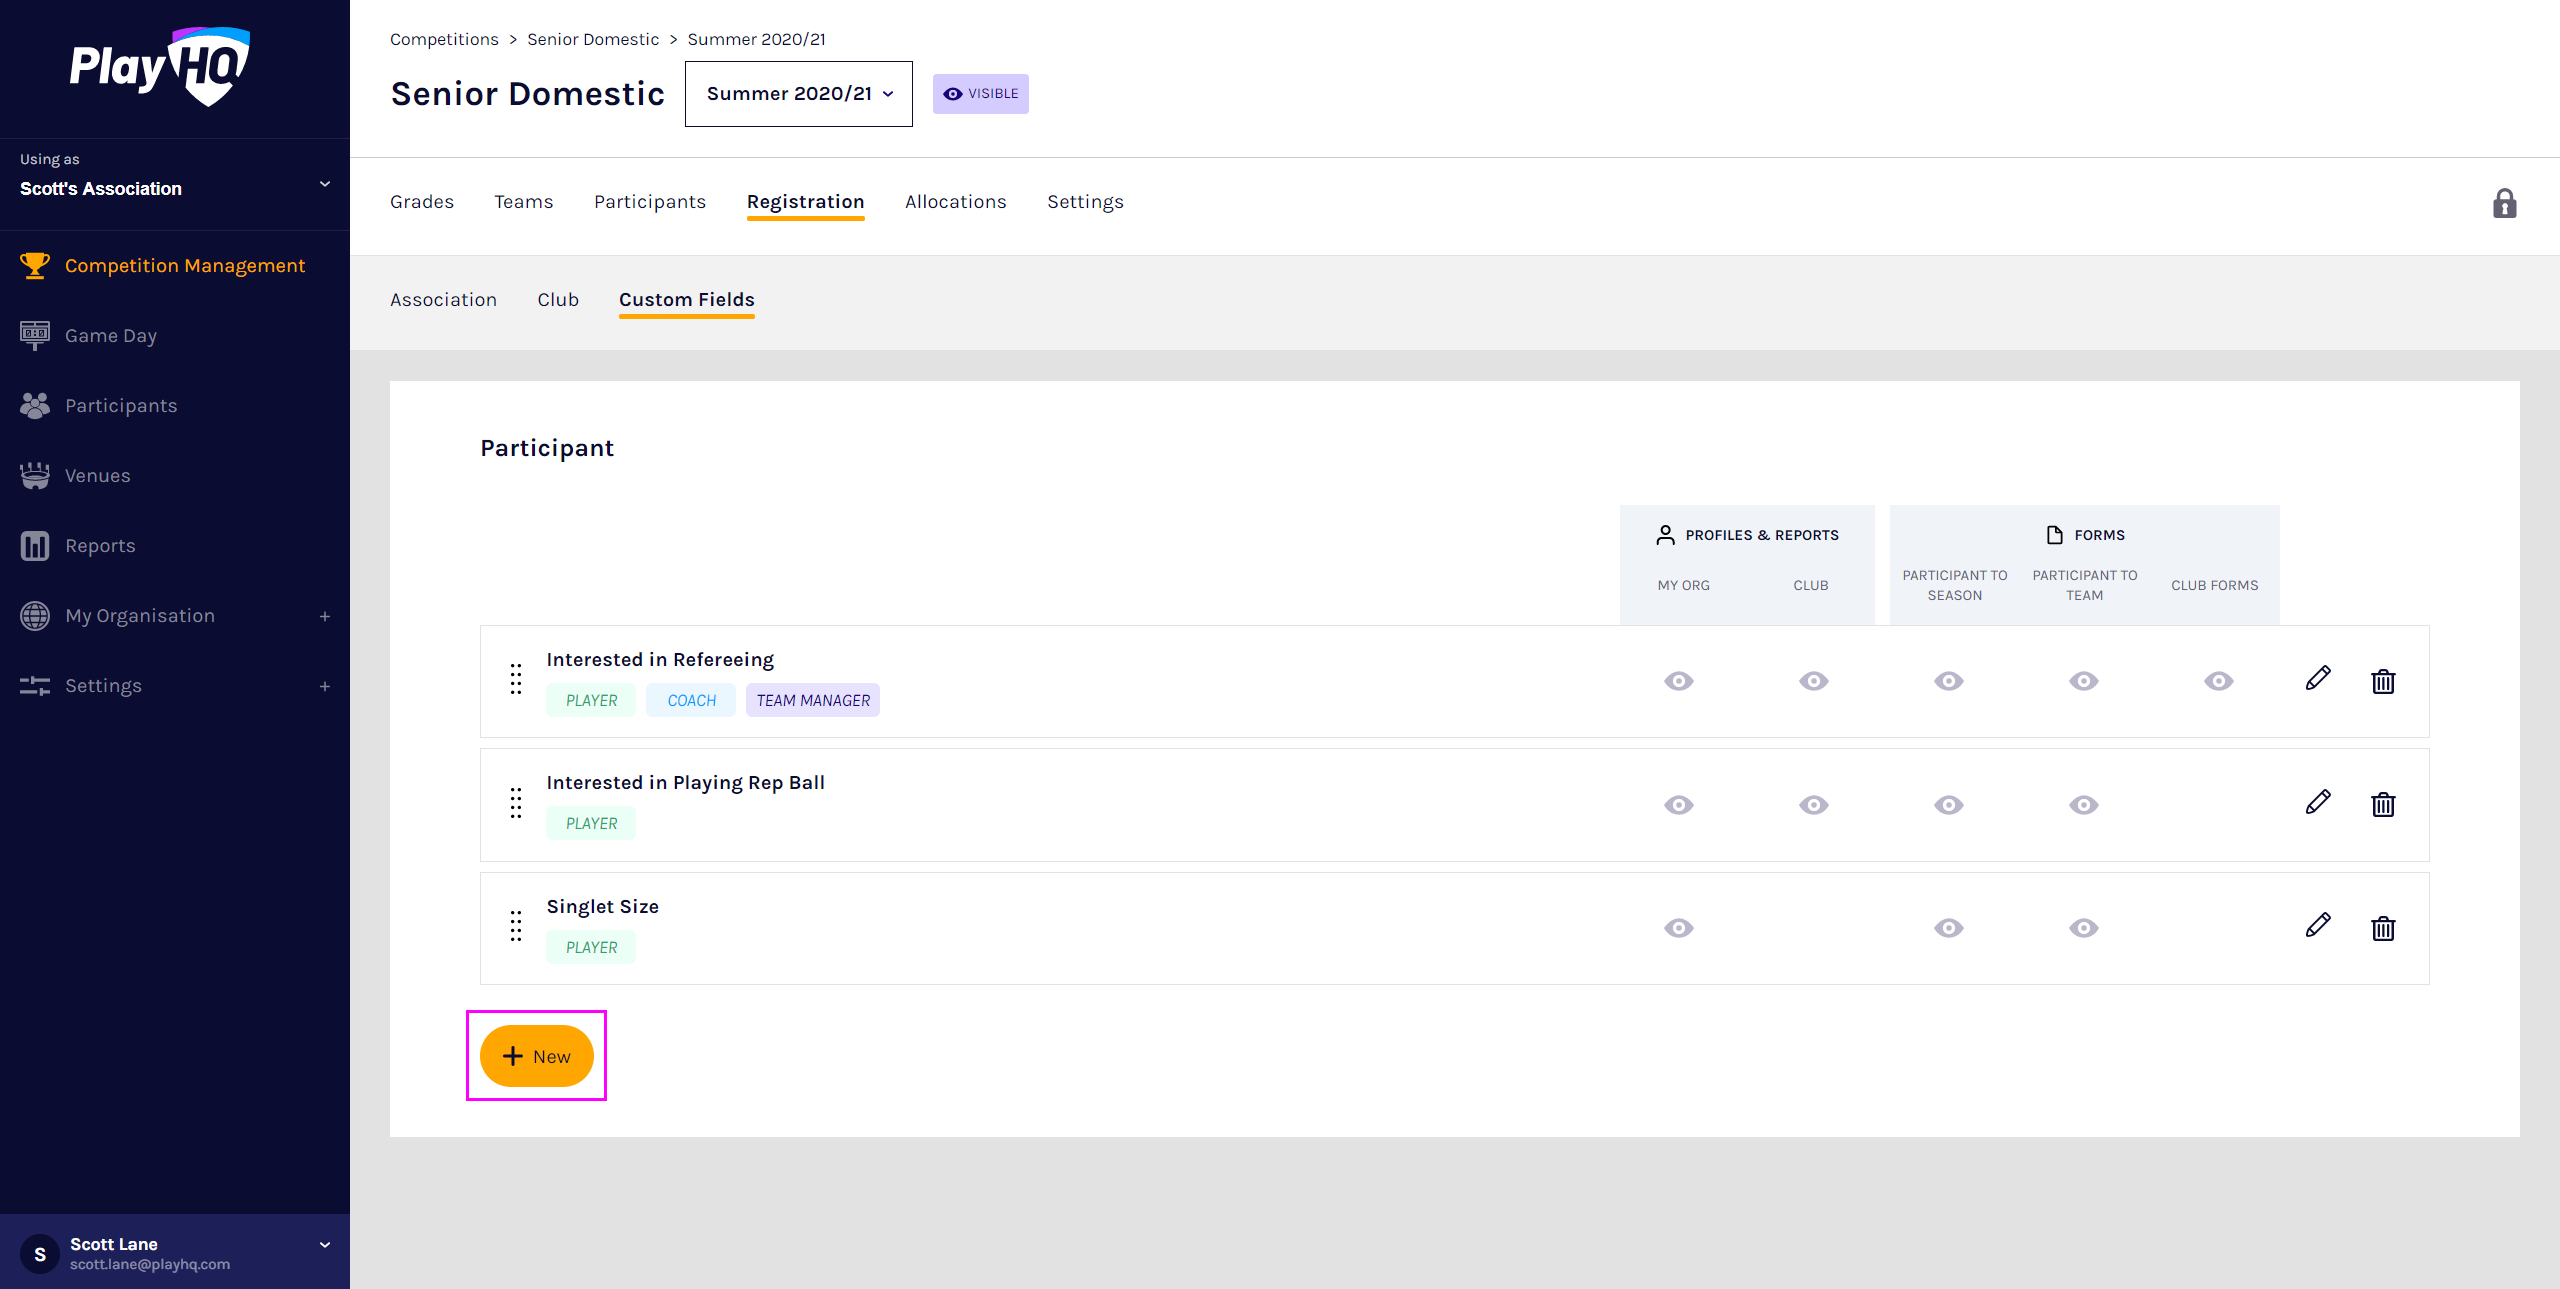Toggle Participant to Team visibility for Singlet Size

(2083, 928)
